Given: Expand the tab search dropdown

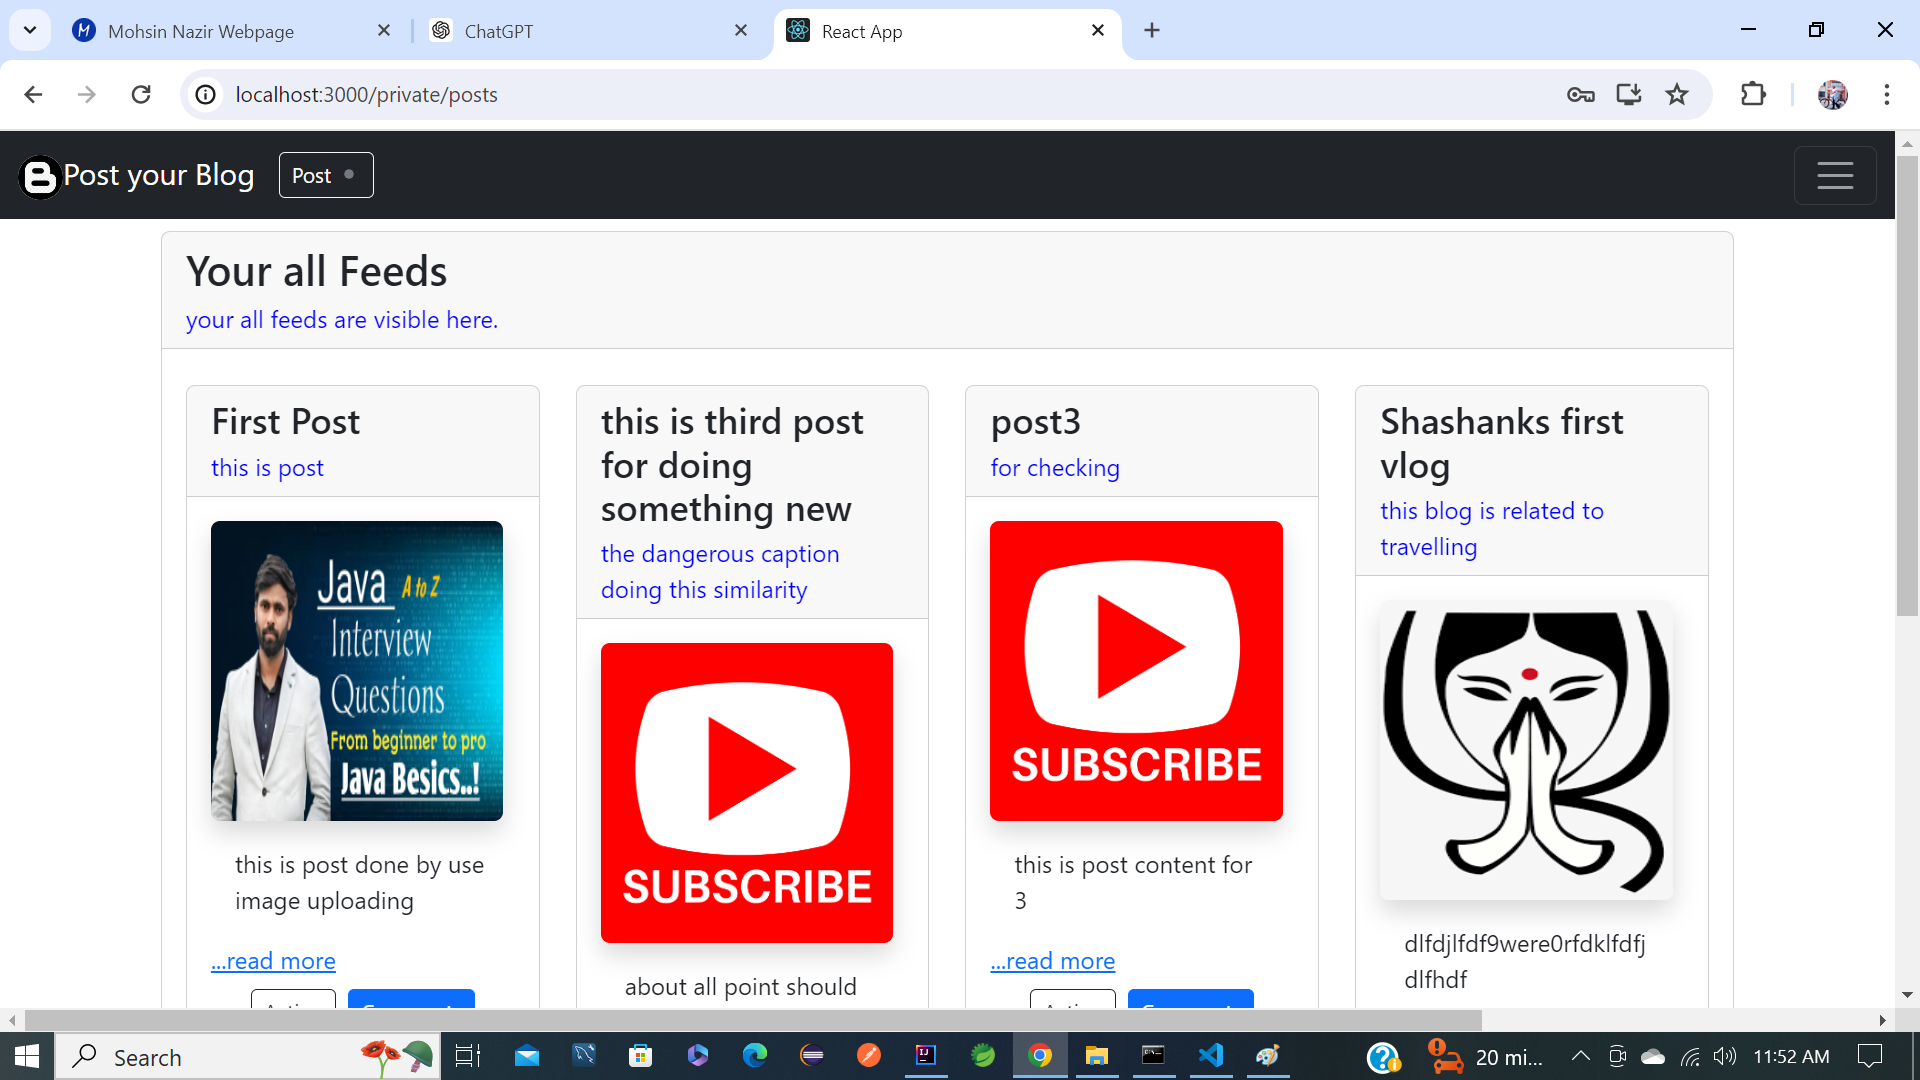Looking at the screenshot, I should click(x=30, y=30).
